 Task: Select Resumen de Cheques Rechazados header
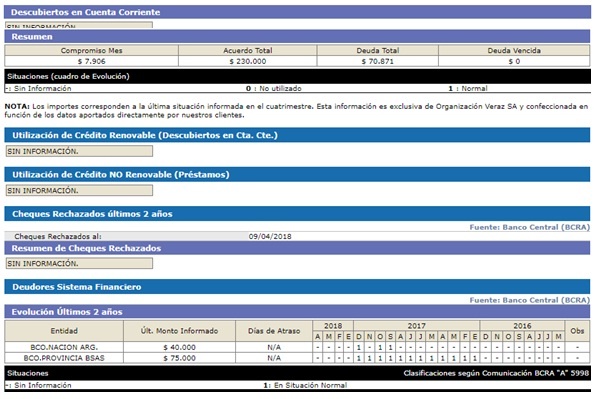click(x=297, y=248)
